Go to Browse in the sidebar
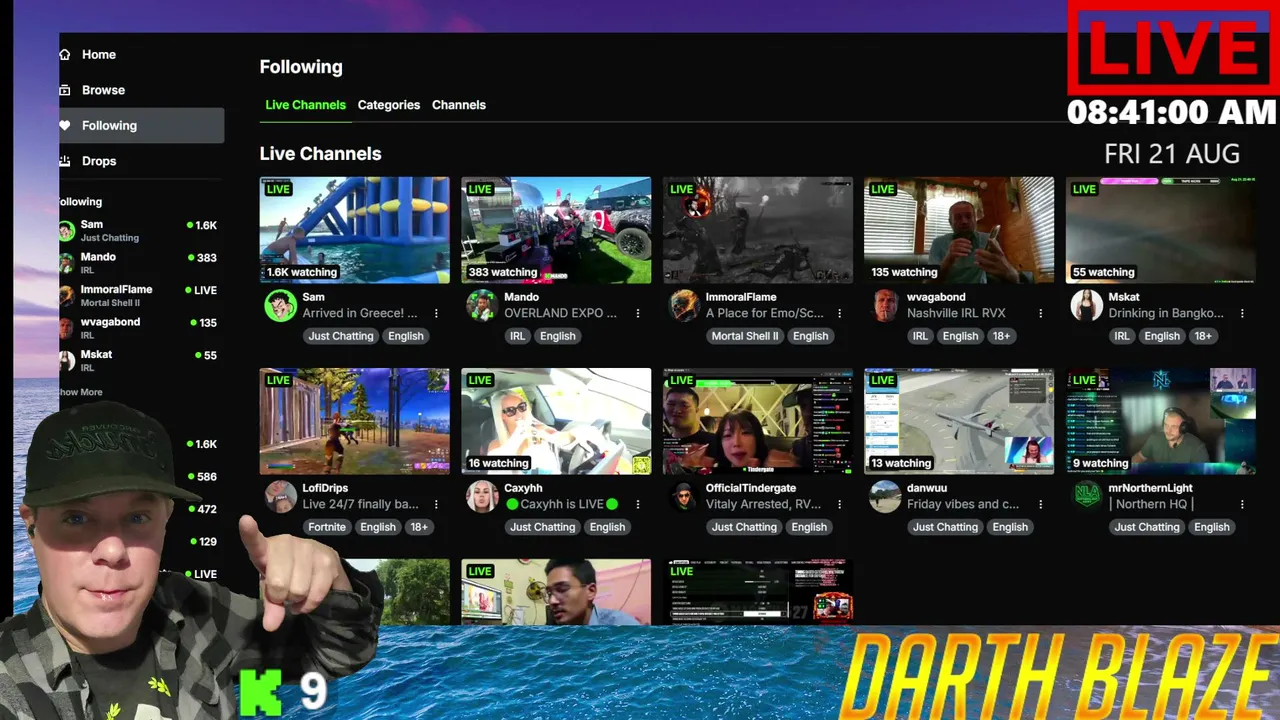 (103, 90)
